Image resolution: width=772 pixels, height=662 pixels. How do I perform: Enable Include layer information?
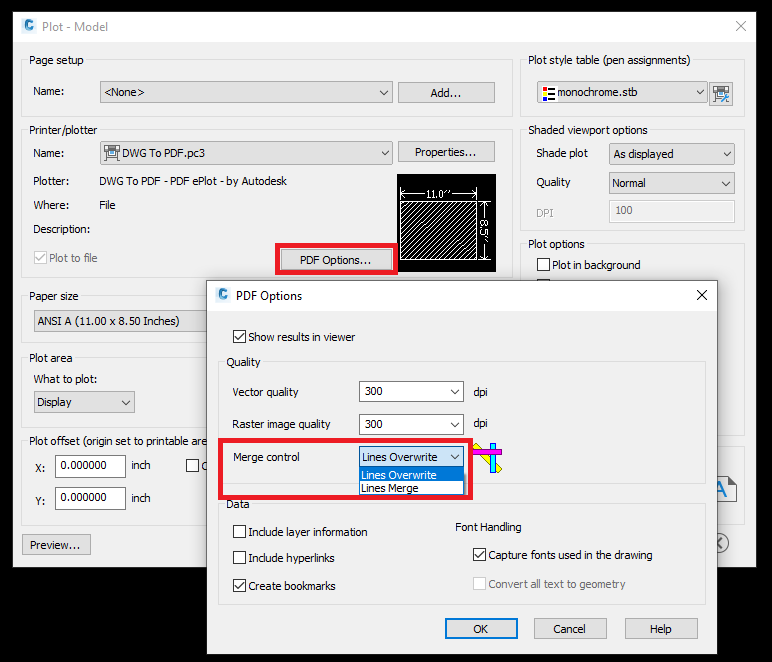tap(239, 532)
